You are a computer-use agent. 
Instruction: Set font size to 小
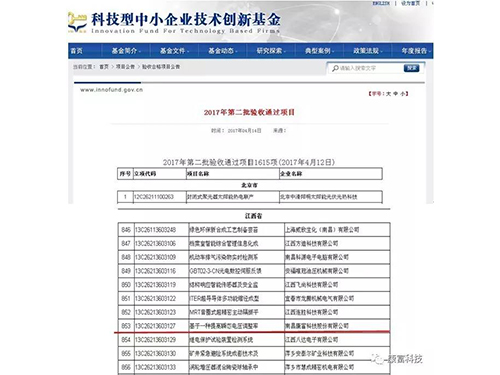pyautogui.click(x=403, y=94)
